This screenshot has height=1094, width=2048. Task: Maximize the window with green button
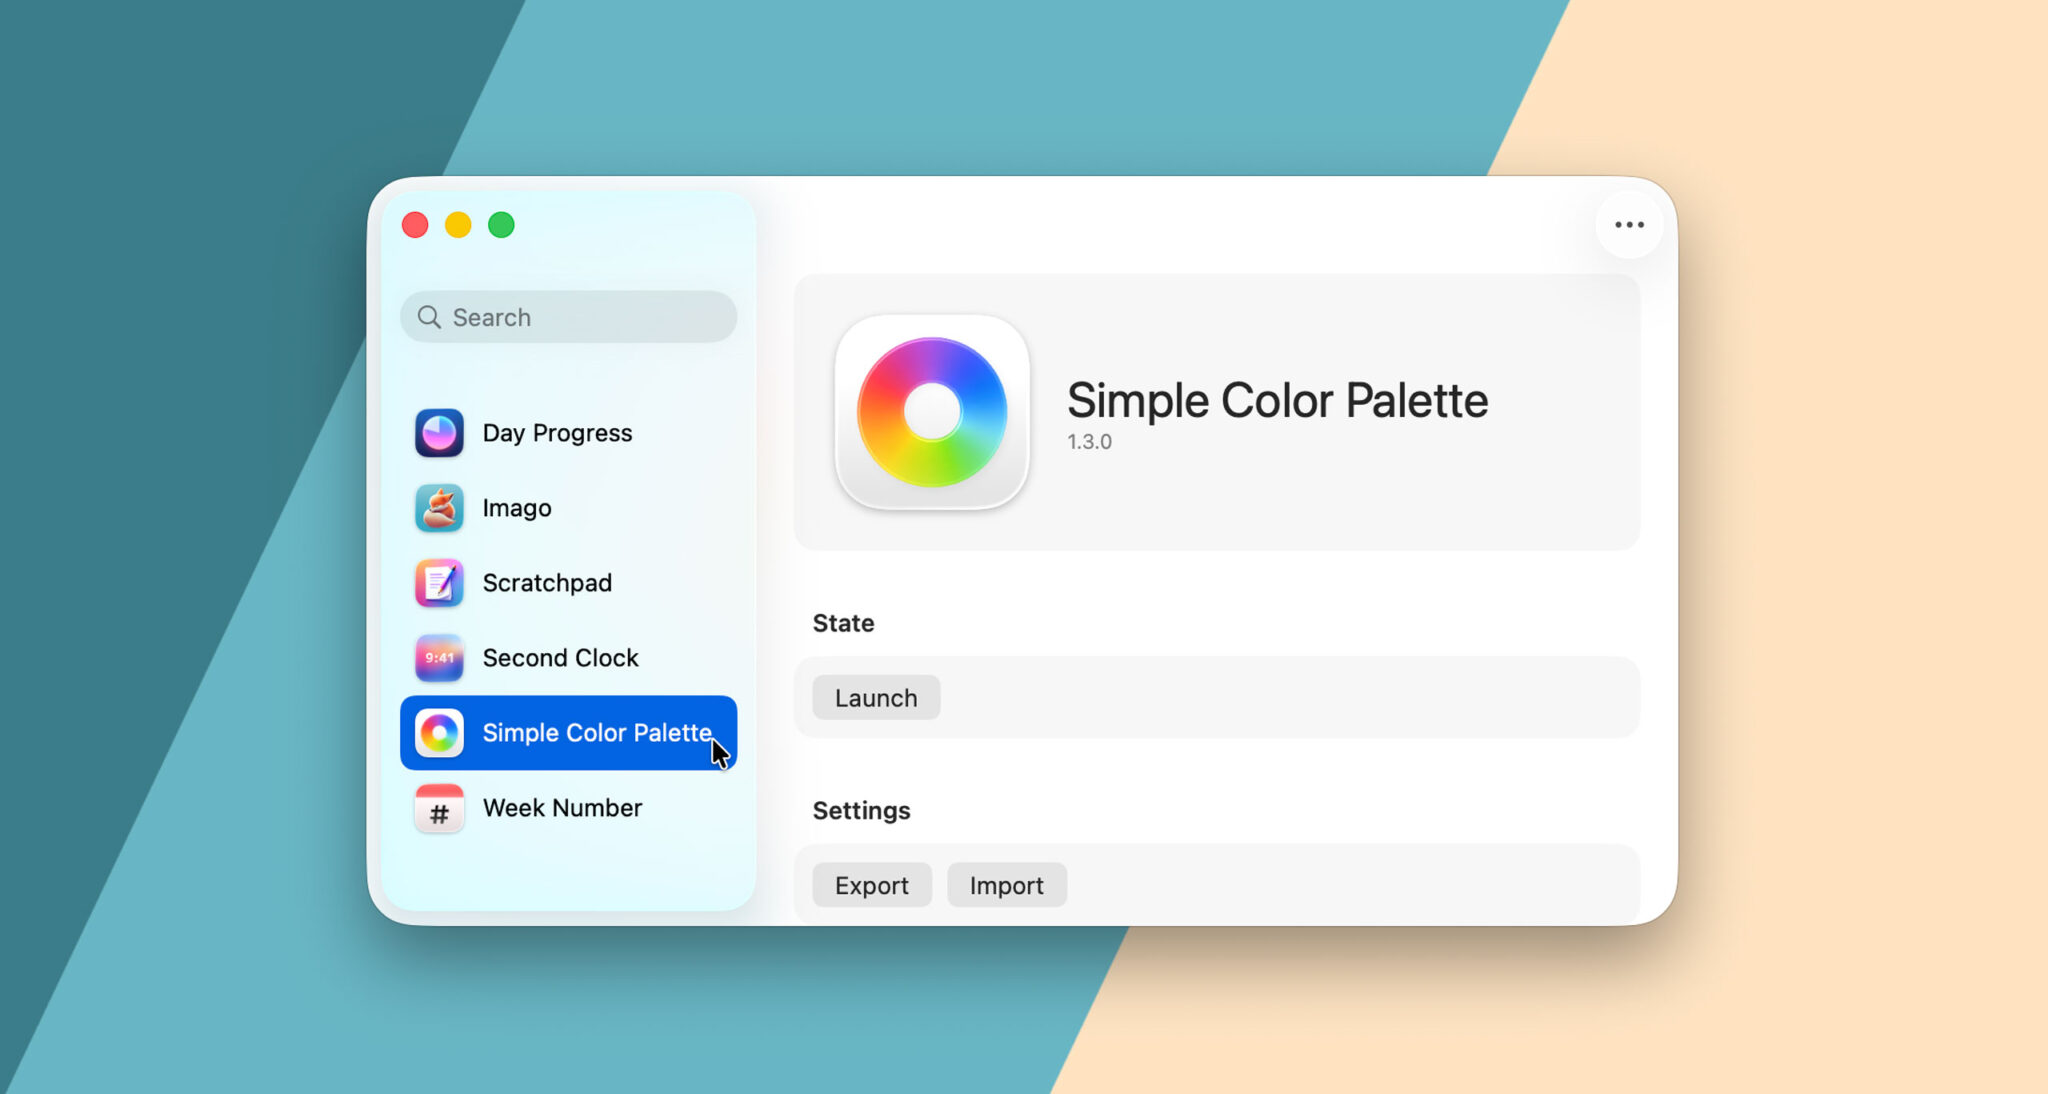pos(501,225)
